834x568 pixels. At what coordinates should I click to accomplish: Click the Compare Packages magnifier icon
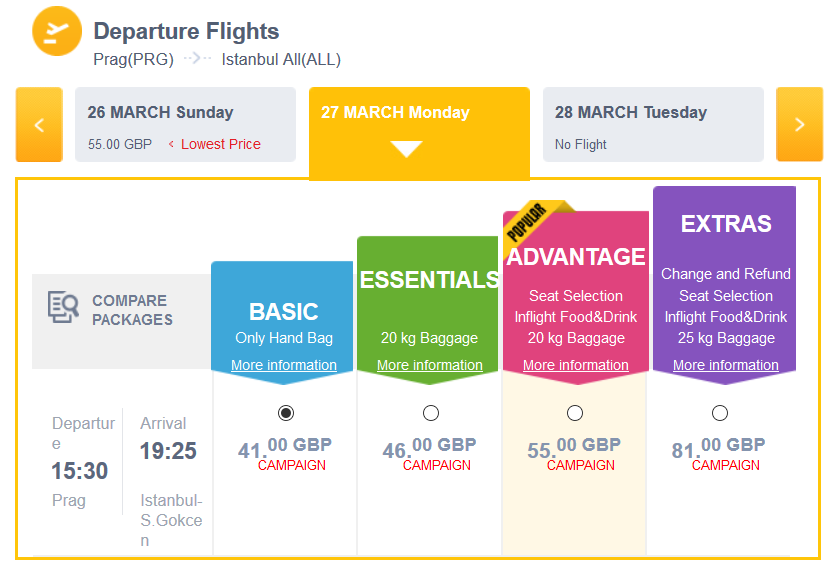click(x=63, y=307)
